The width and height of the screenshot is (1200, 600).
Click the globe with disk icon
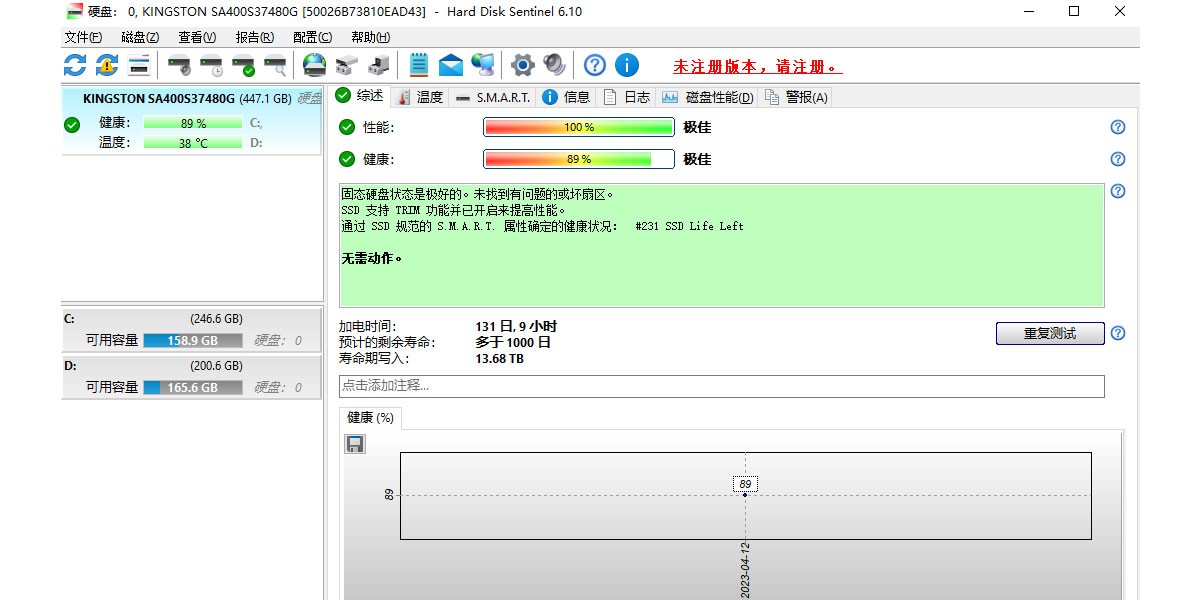point(314,66)
